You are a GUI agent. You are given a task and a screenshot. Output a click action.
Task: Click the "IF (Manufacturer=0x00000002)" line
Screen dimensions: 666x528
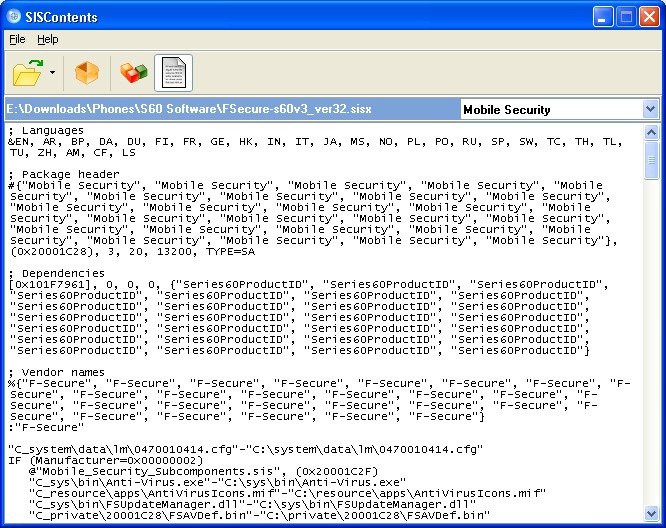106,460
